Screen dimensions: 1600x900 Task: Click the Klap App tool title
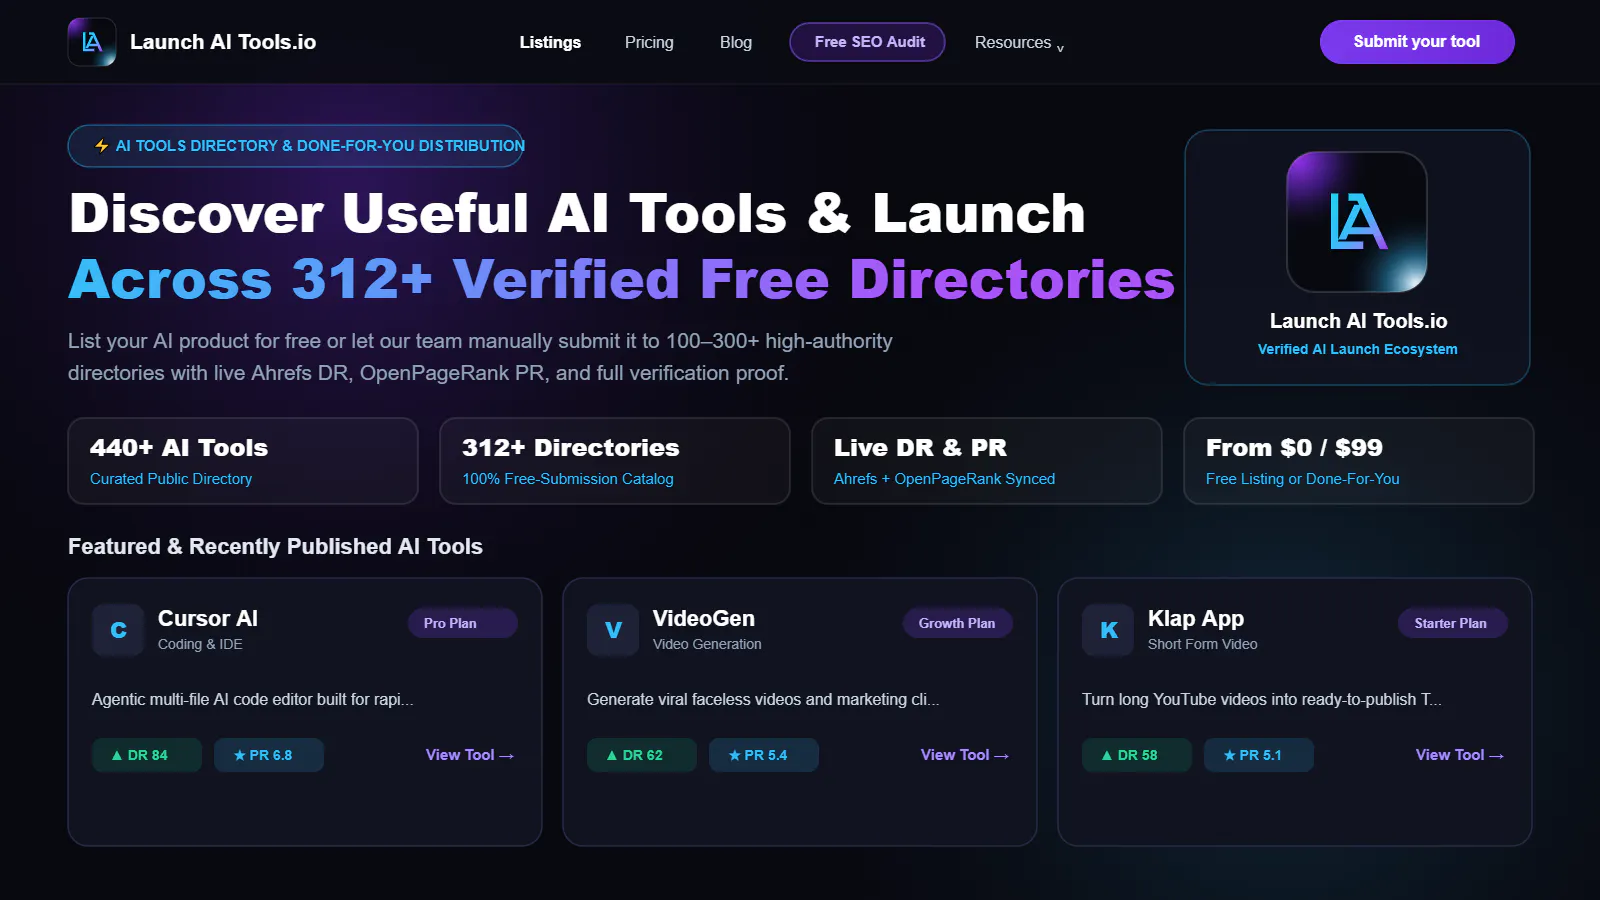pos(1196,618)
